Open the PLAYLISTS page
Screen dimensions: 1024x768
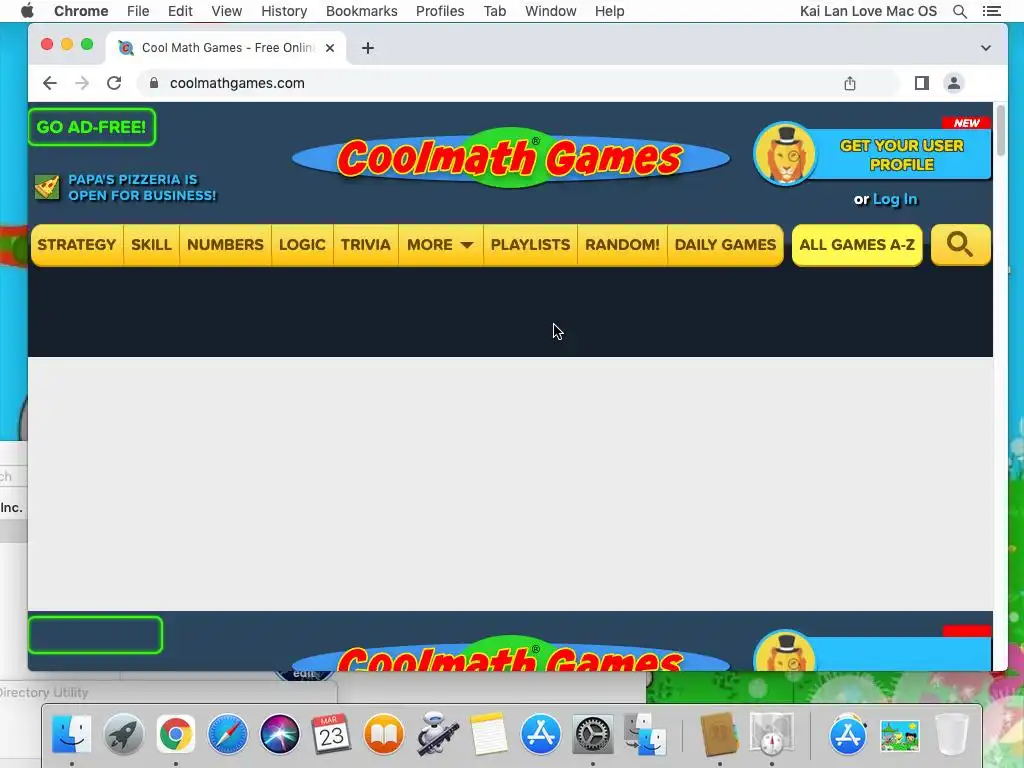tap(530, 245)
